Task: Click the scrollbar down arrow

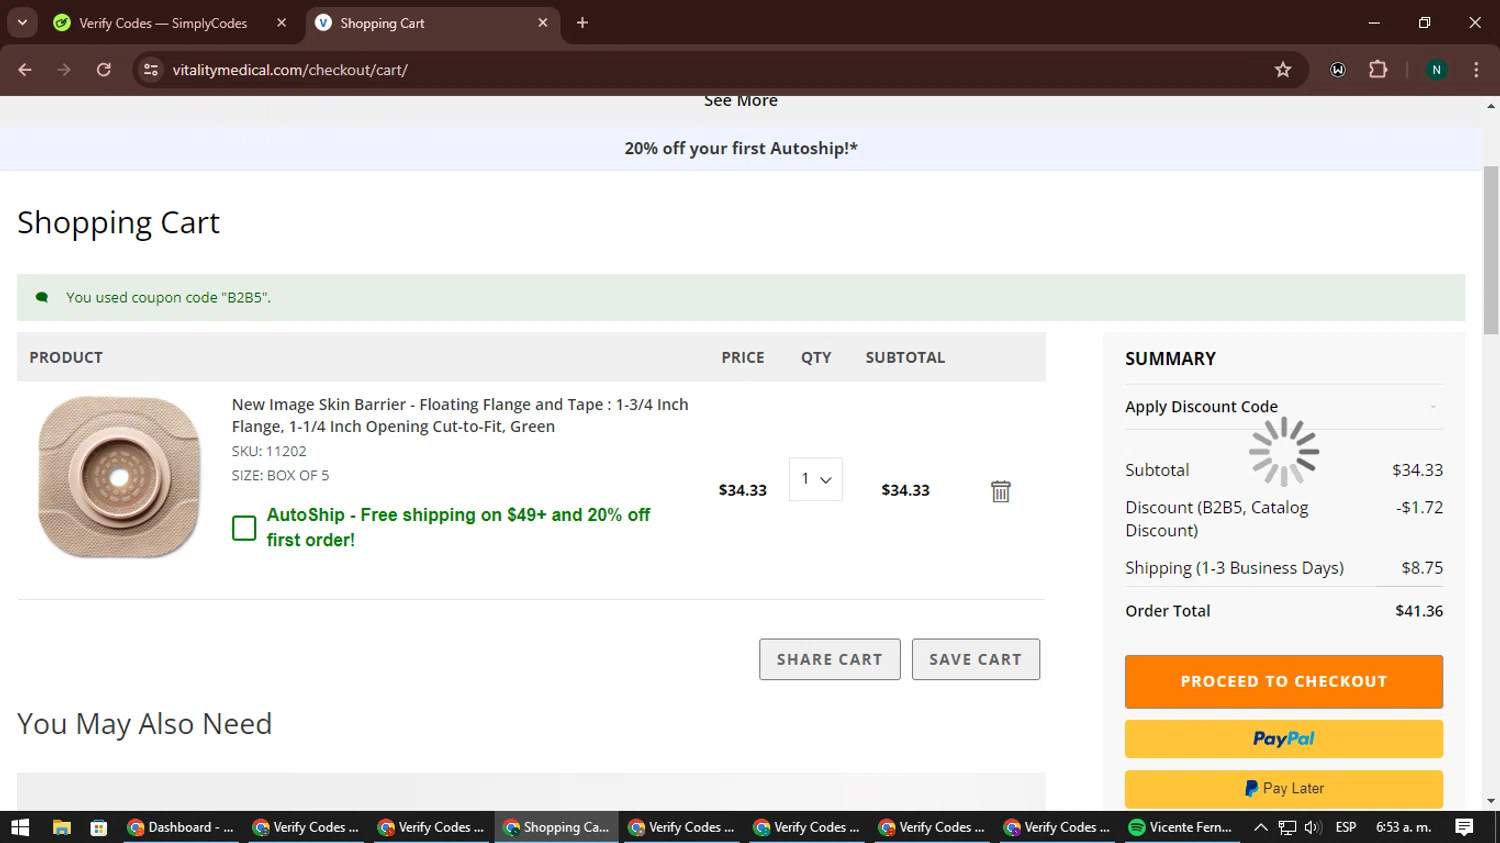Action: click(x=1491, y=801)
